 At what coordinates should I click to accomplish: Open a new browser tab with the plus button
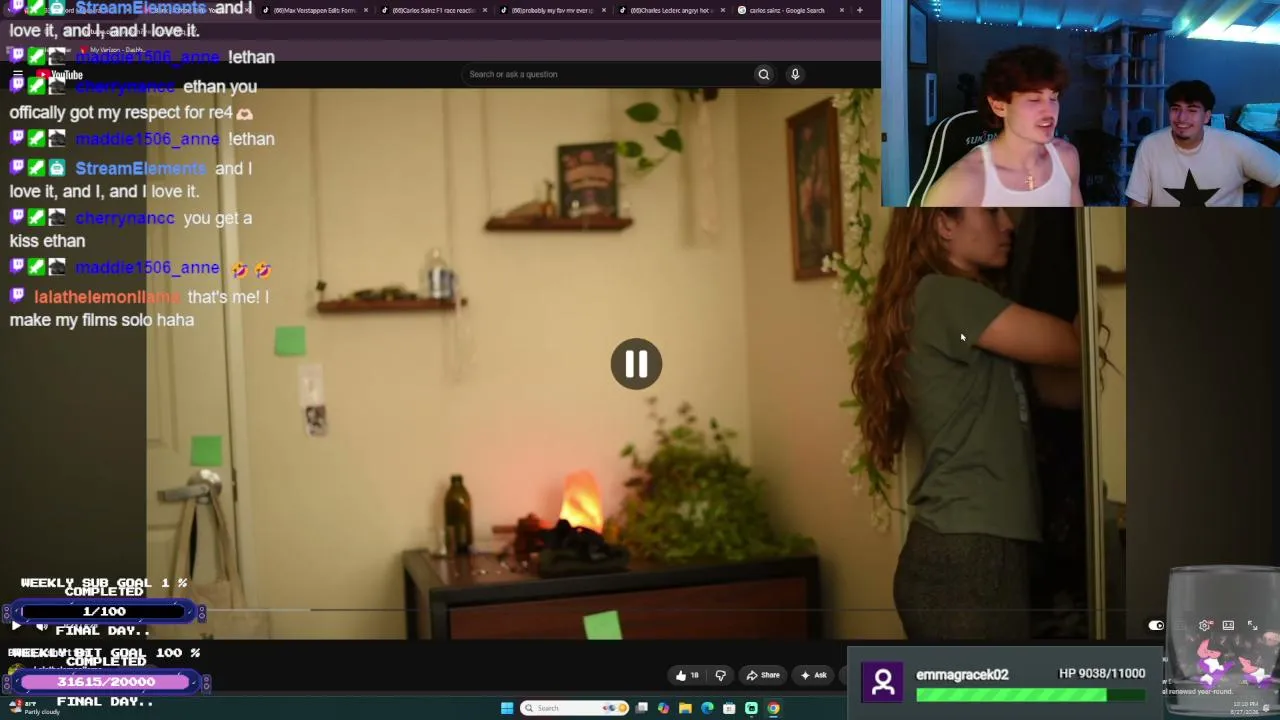[860, 10]
